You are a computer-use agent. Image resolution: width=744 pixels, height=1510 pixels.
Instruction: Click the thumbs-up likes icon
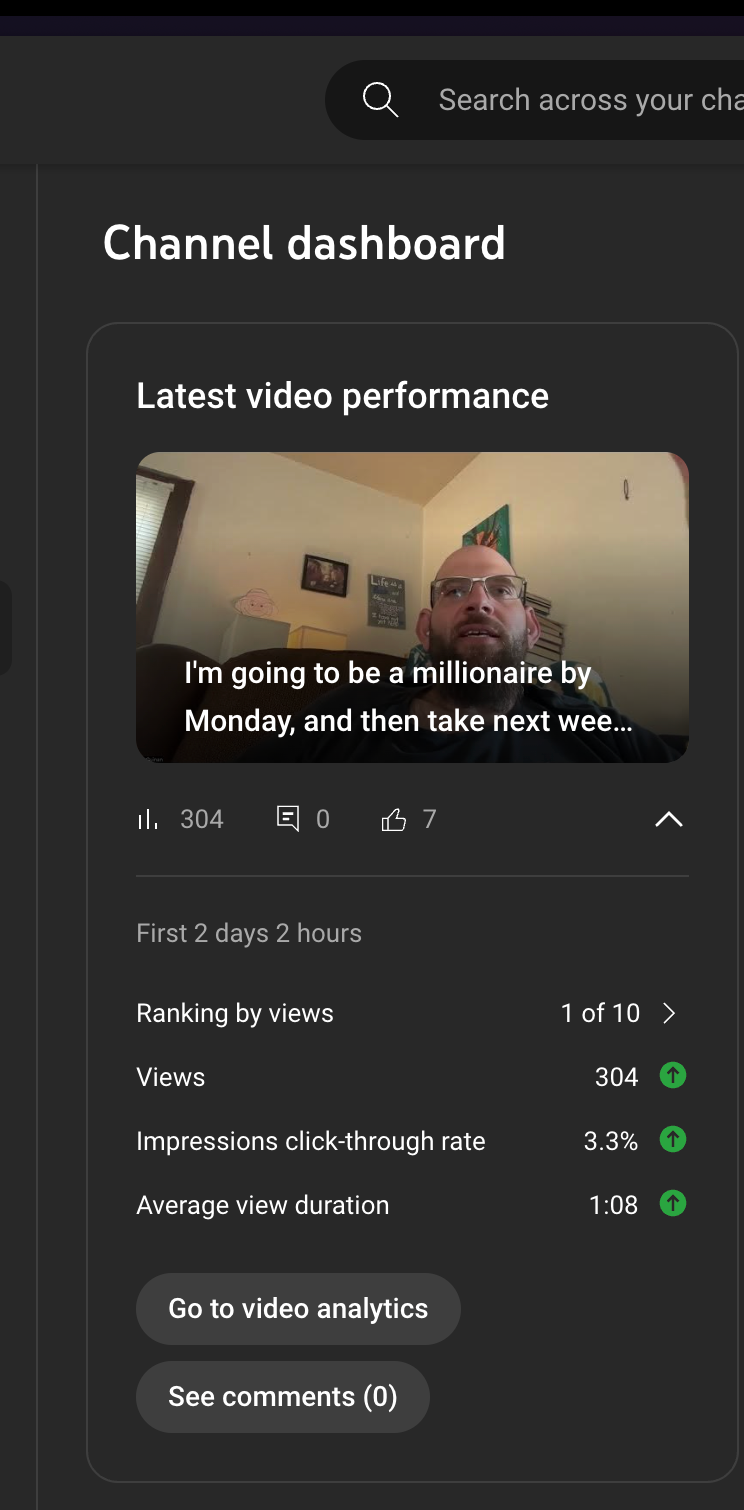point(394,821)
